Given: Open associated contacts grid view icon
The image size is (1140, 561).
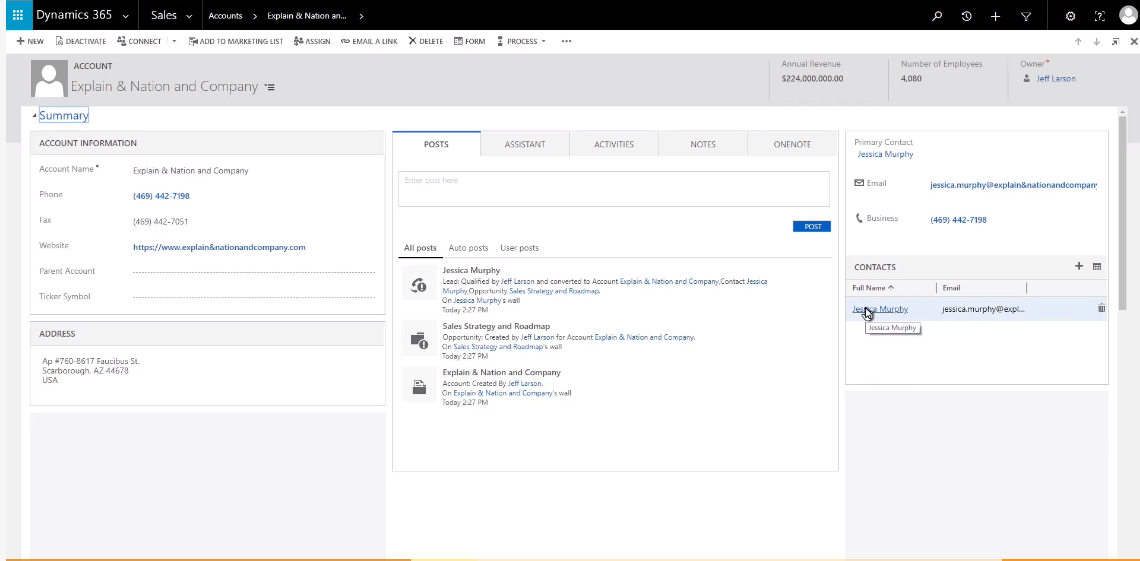Looking at the screenshot, I should 1097,266.
